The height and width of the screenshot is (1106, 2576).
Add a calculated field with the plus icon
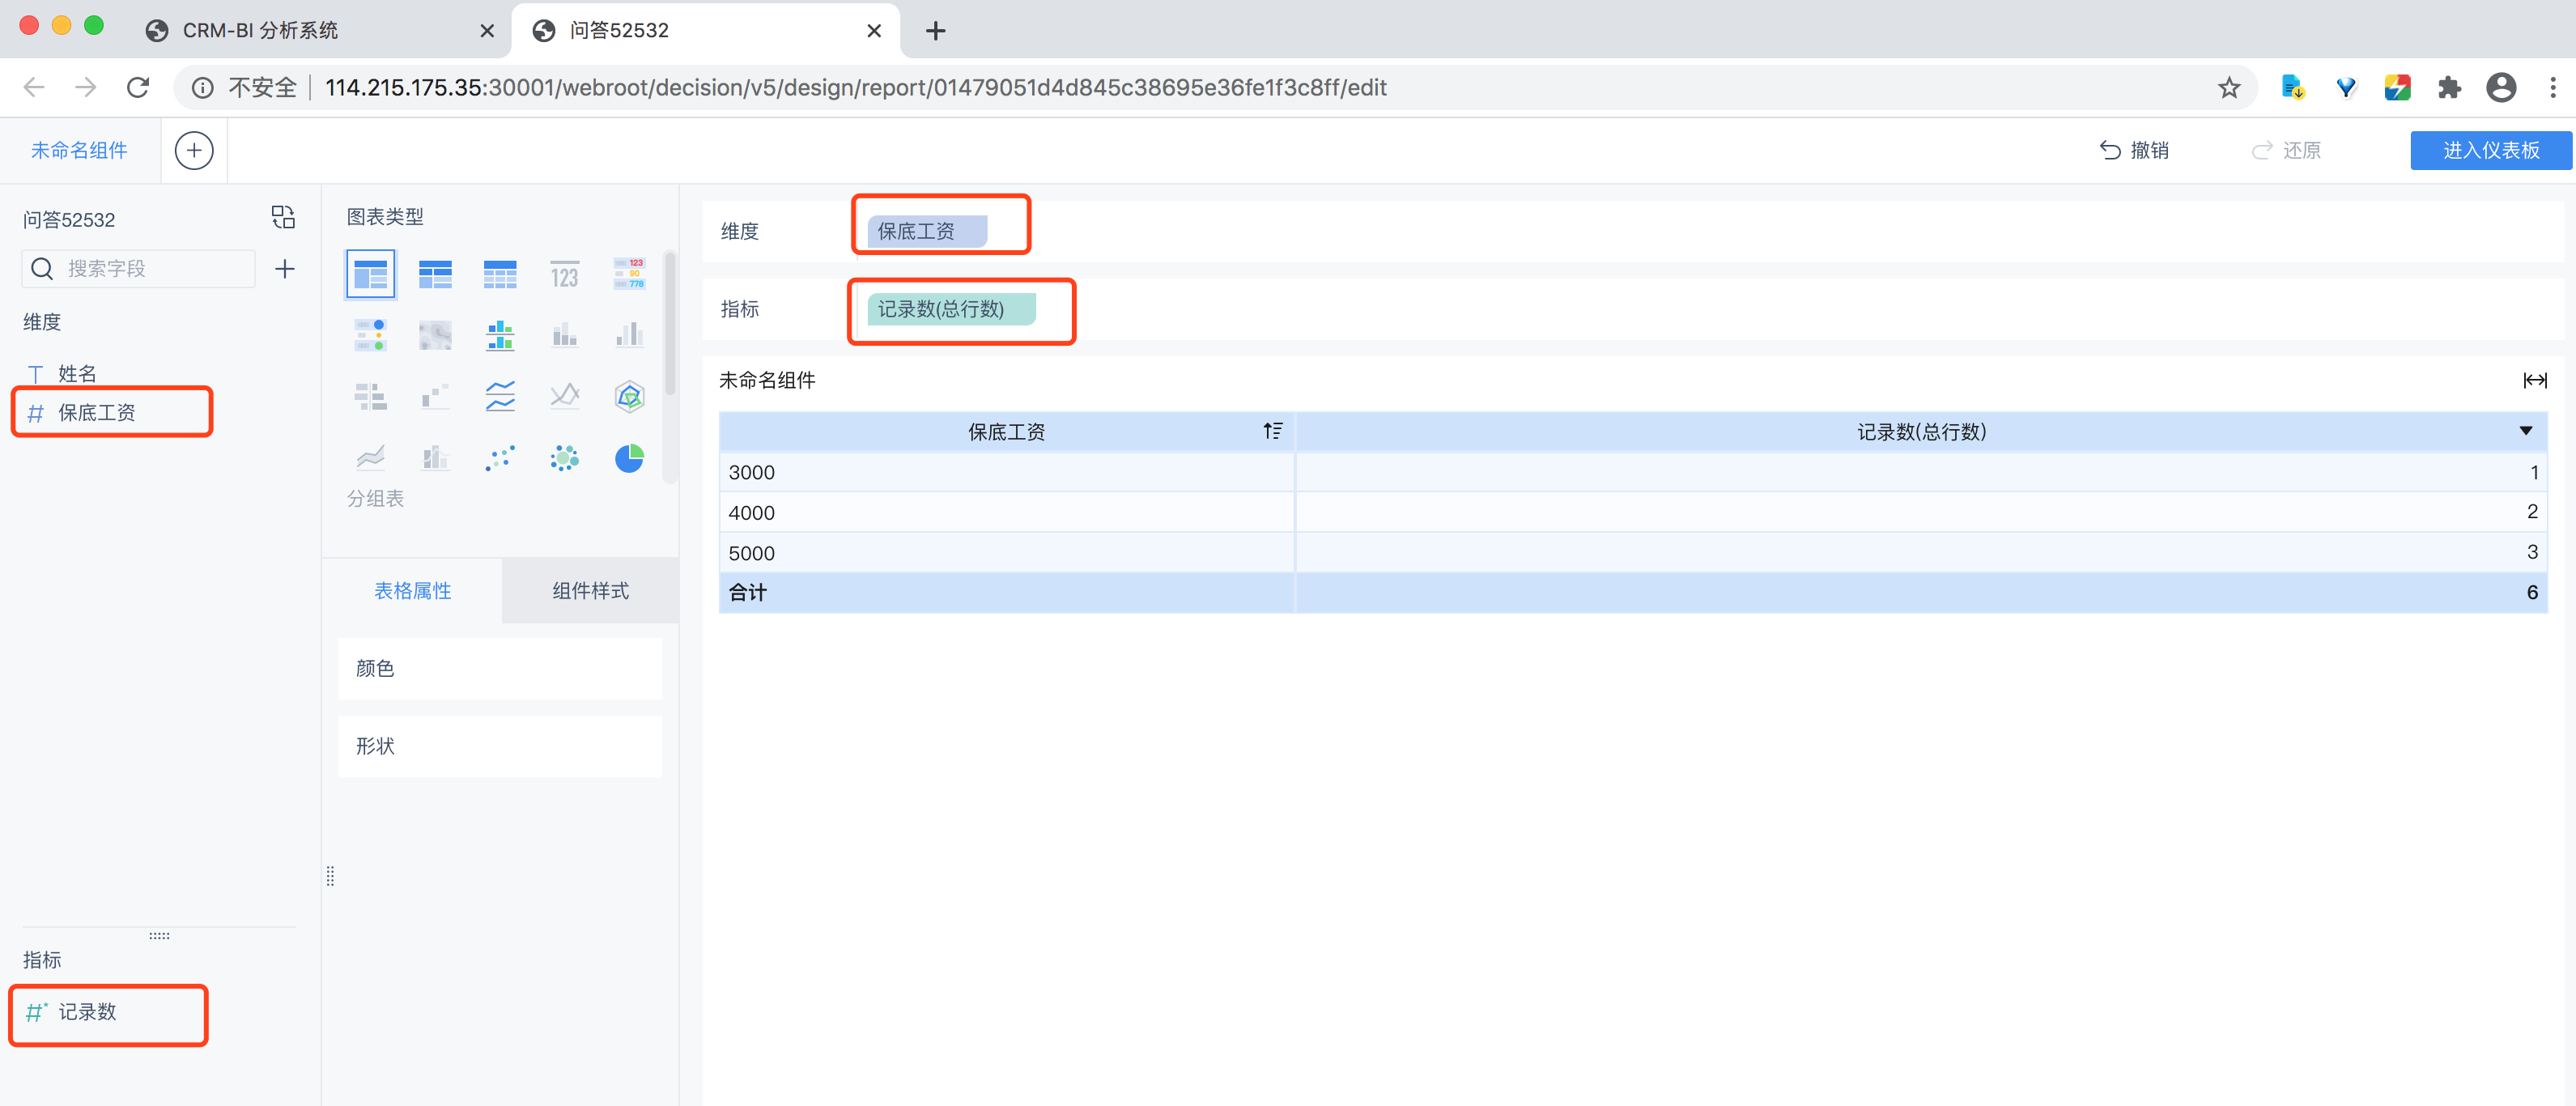(285, 269)
